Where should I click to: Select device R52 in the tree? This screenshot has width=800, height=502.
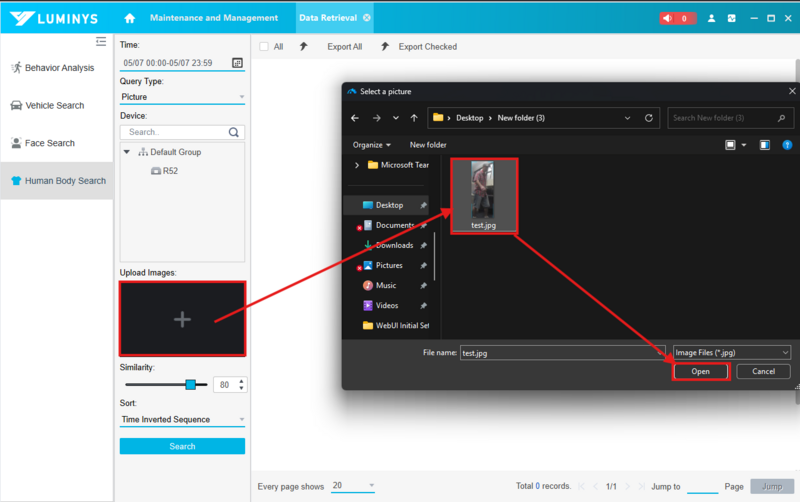pyautogui.click(x=164, y=171)
